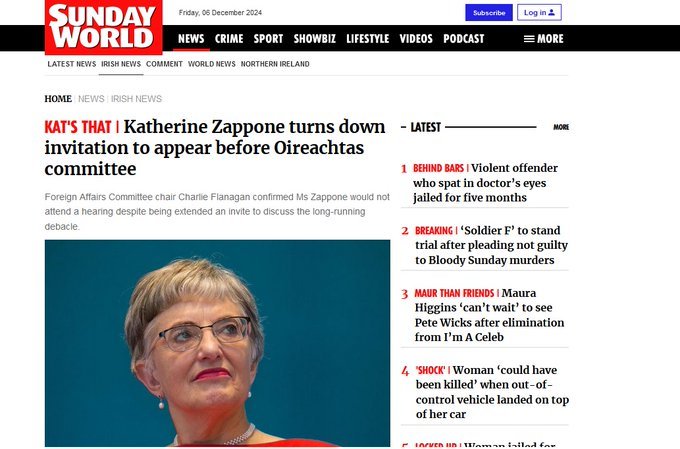680x449 pixels.
Task: Click the Log in user icon button
Action: click(539, 13)
